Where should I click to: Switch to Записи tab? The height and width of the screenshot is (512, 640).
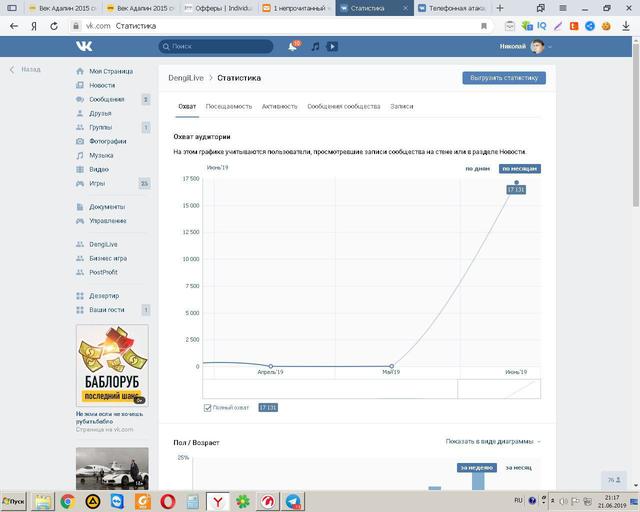[402, 107]
